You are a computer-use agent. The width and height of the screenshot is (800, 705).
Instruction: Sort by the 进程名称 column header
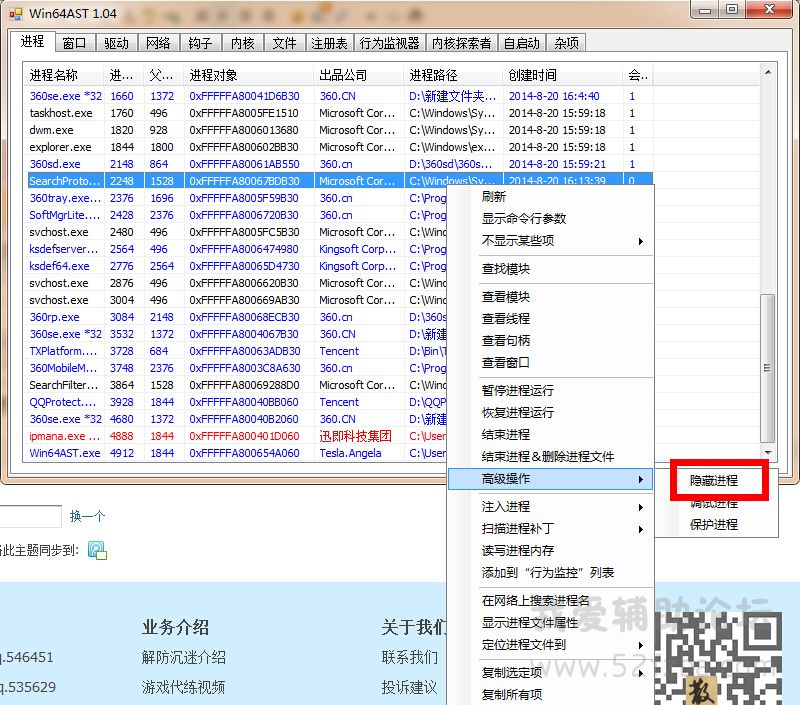point(64,75)
